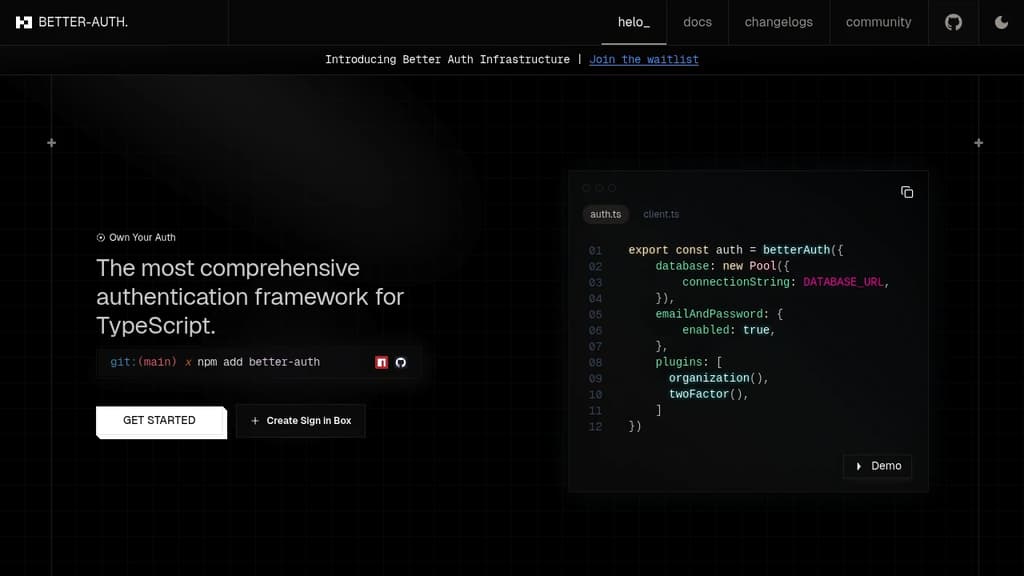Open GitHub from the icon next to npm

coord(401,362)
